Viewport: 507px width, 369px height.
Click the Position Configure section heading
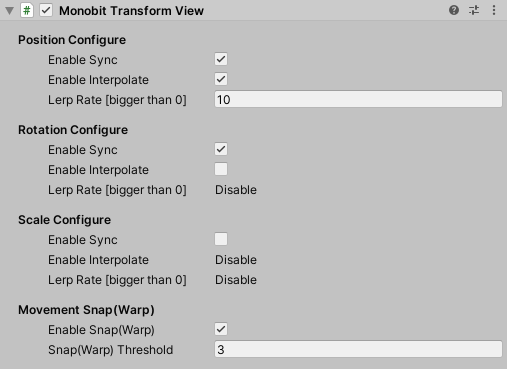72,40
